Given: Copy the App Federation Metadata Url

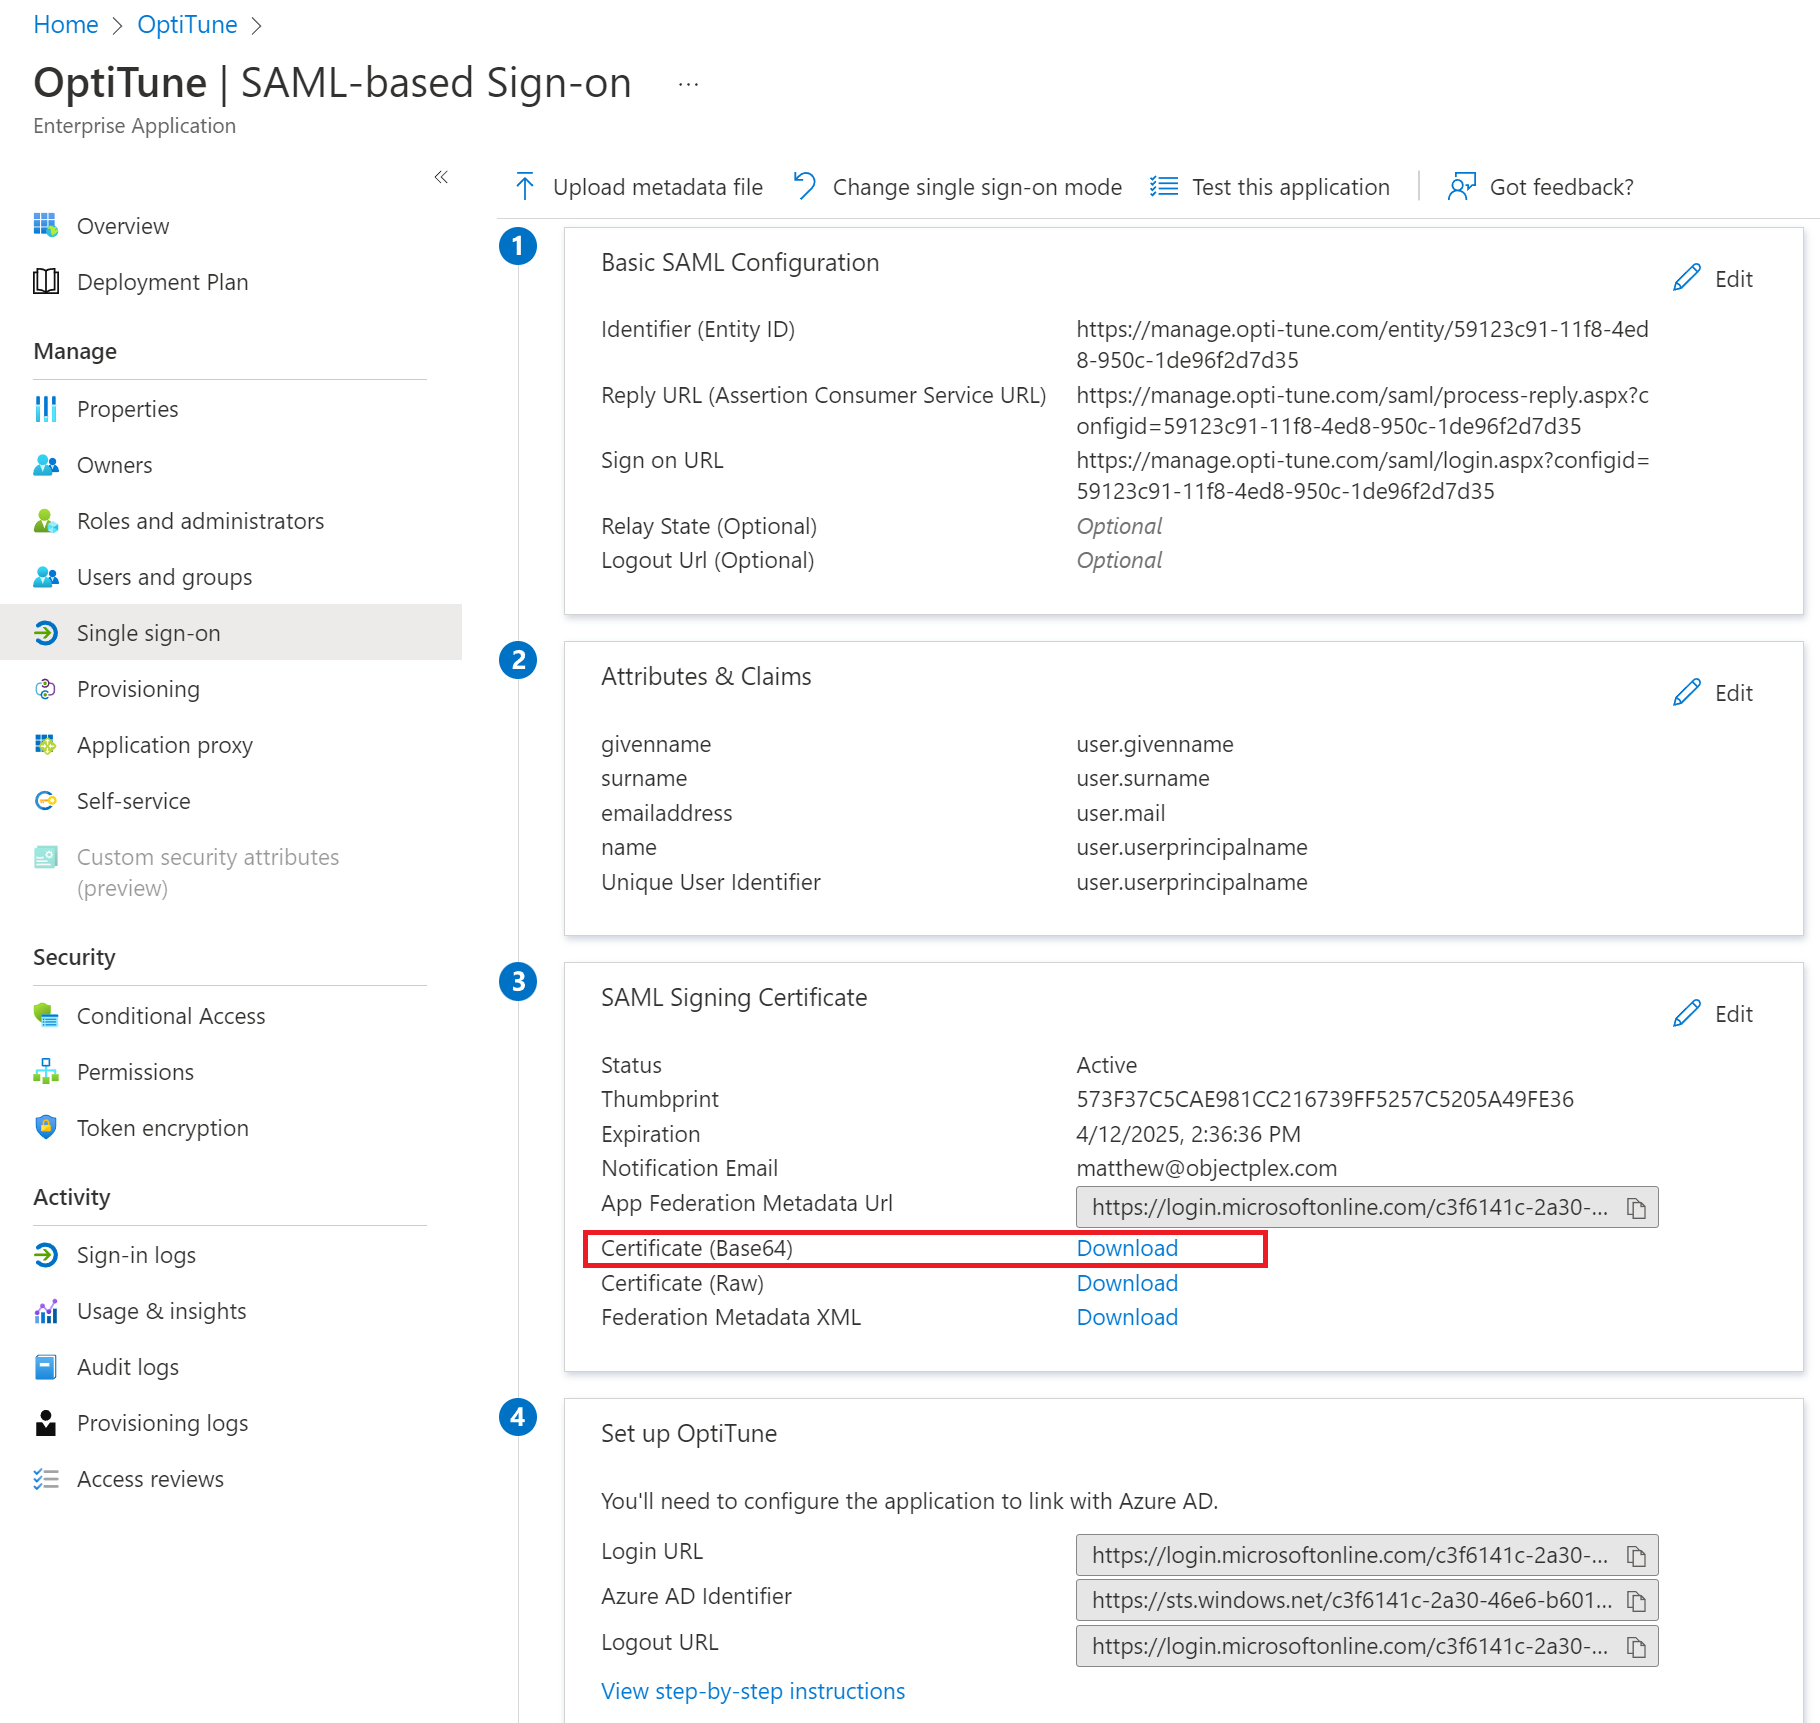Looking at the screenshot, I should [1636, 1208].
